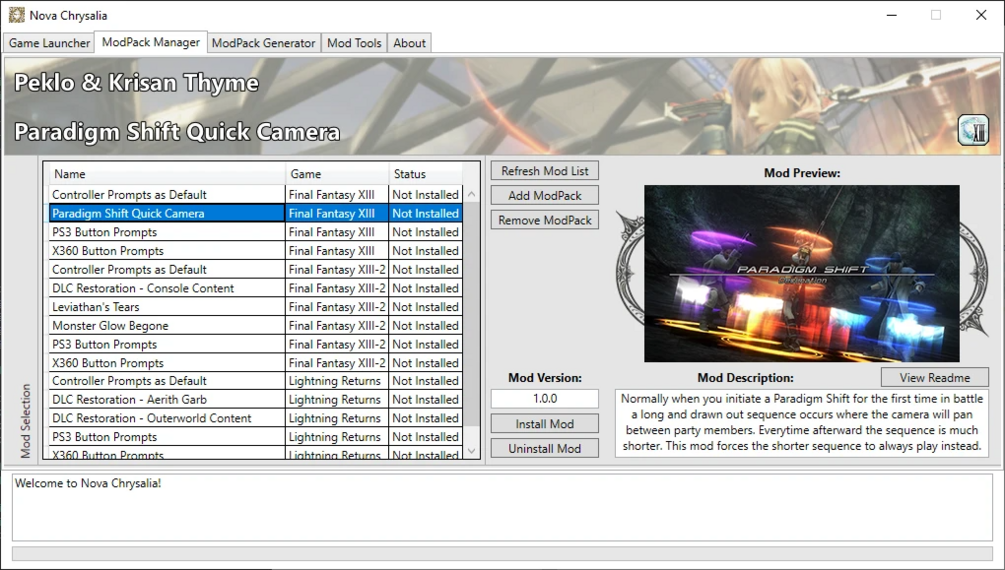Screen dimensions: 1005x570
Task: Select DLC Restoration - Console Content mod
Action: point(256,288)
